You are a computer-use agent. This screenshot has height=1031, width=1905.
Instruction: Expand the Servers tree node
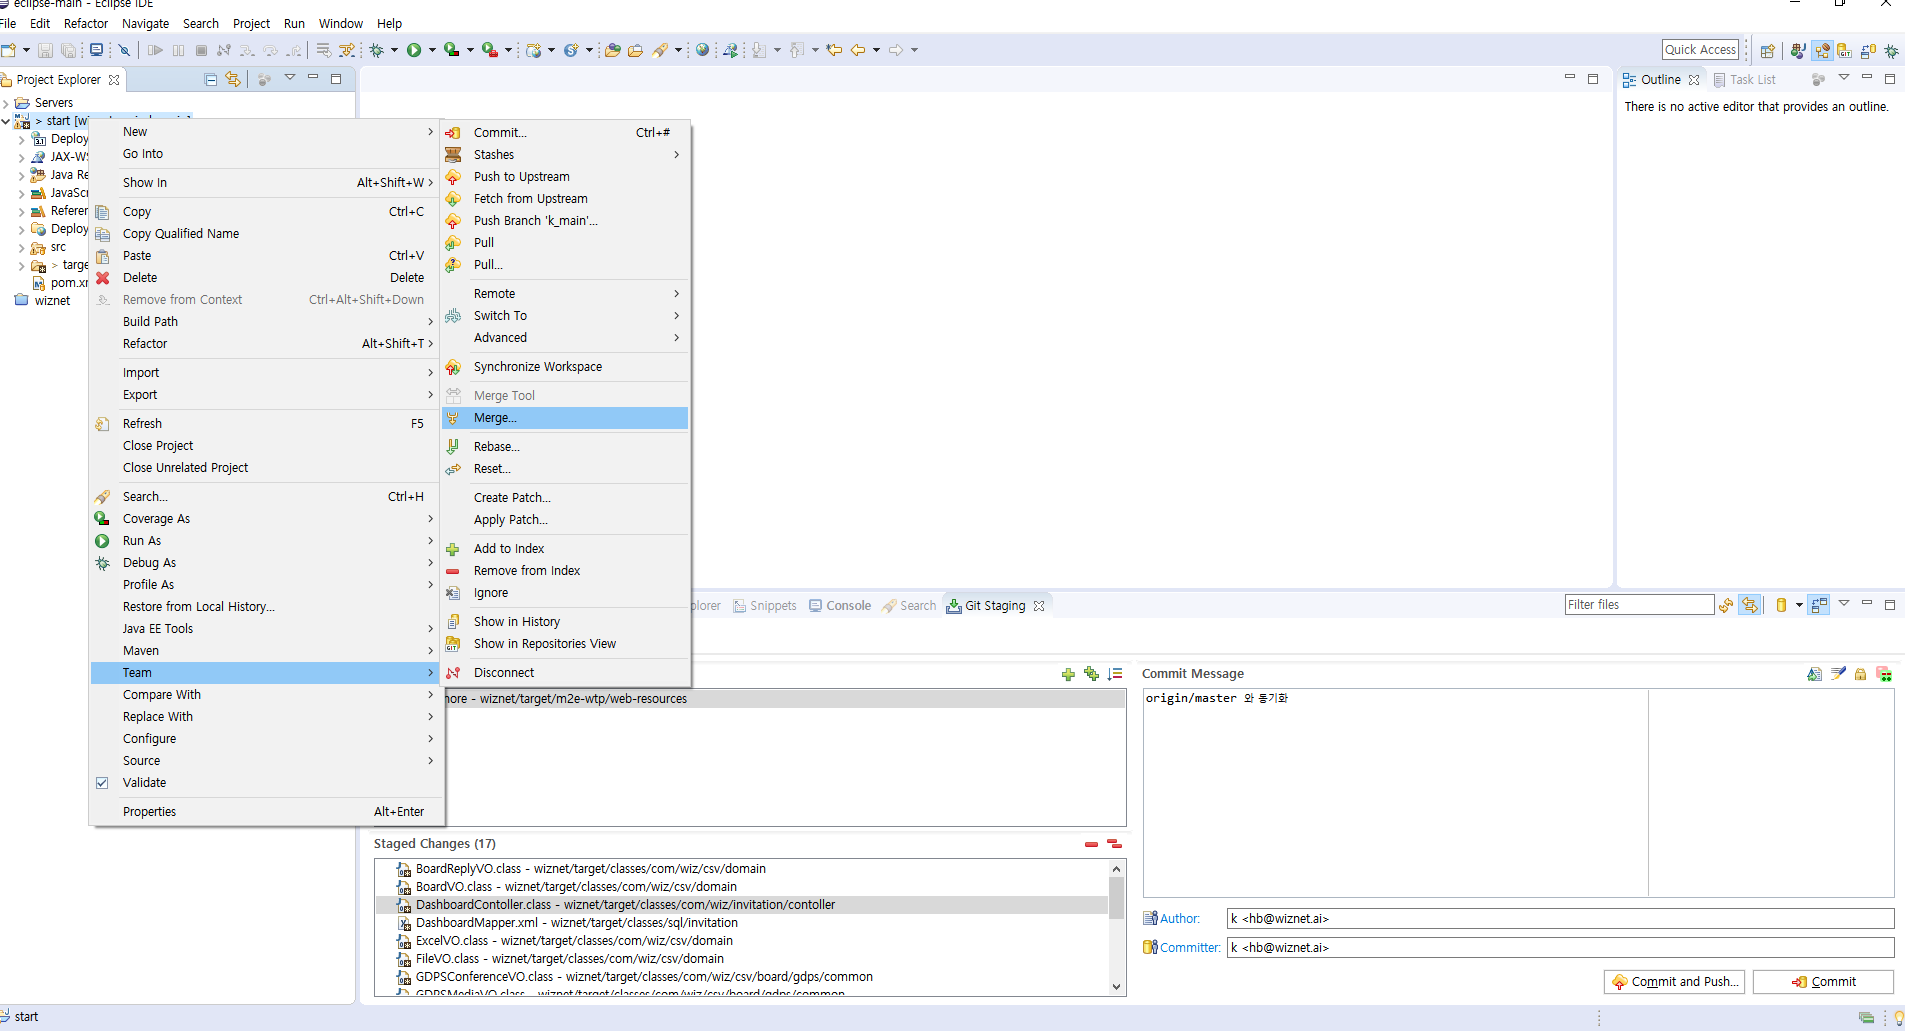pos(6,103)
